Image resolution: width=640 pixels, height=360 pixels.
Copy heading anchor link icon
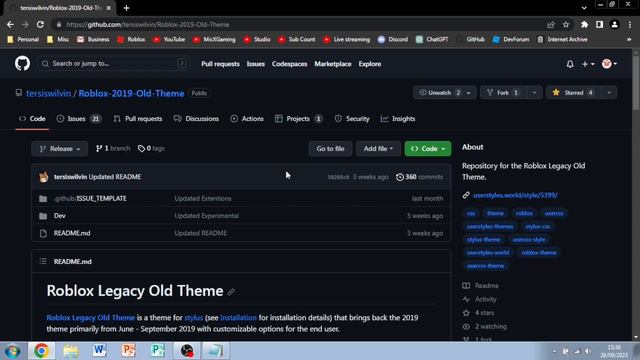tap(231, 292)
